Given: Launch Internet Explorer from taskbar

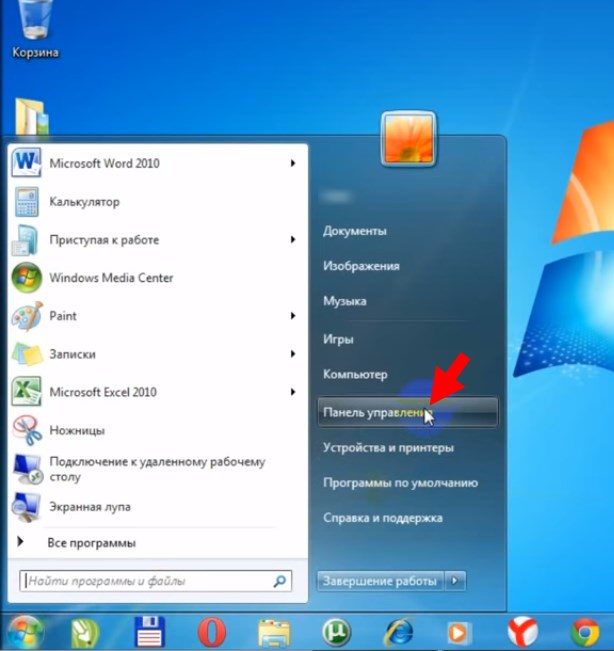Looking at the screenshot, I should pos(399,633).
